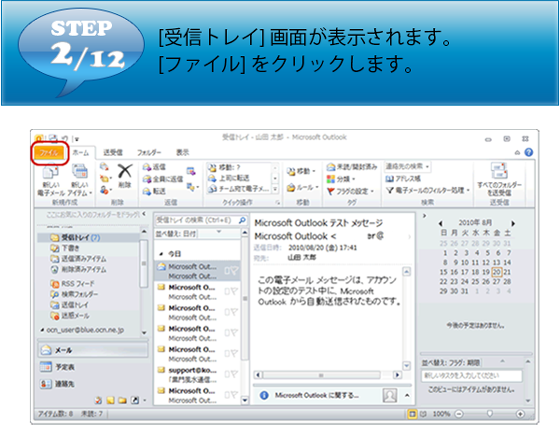Image resolution: width=560 pixels, height=425 pixels.
Task: Collapse the 今日 message group
Action: (x=161, y=254)
